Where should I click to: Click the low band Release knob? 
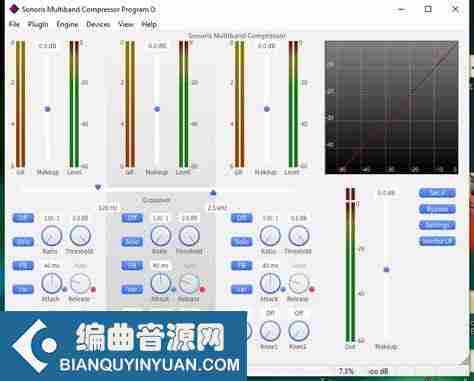pyautogui.click(x=80, y=284)
